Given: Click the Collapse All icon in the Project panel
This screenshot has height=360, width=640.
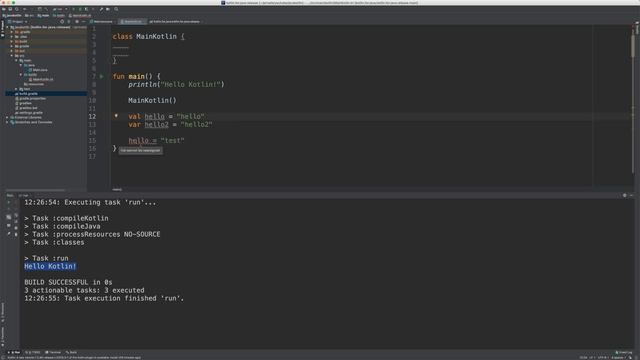Looking at the screenshot, I should [x=69, y=22].
